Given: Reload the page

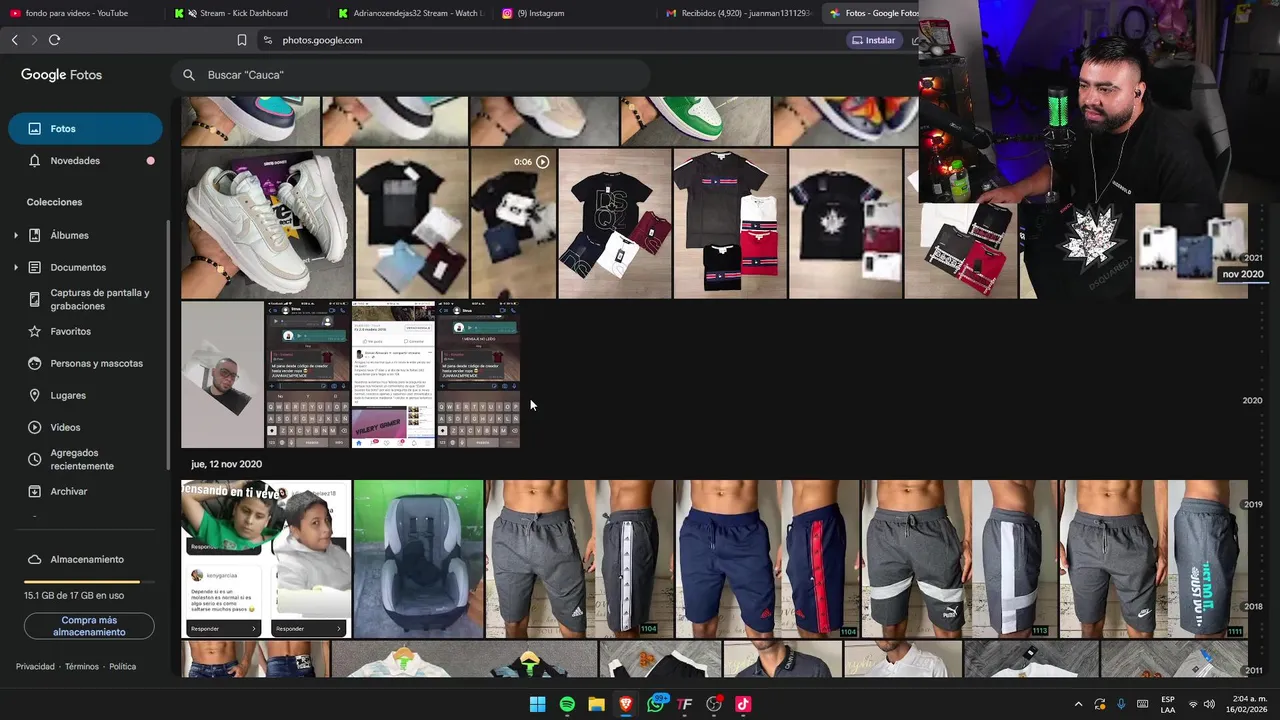Looking at the screenshot, I should pyautogui.click(x=54, y=40).
